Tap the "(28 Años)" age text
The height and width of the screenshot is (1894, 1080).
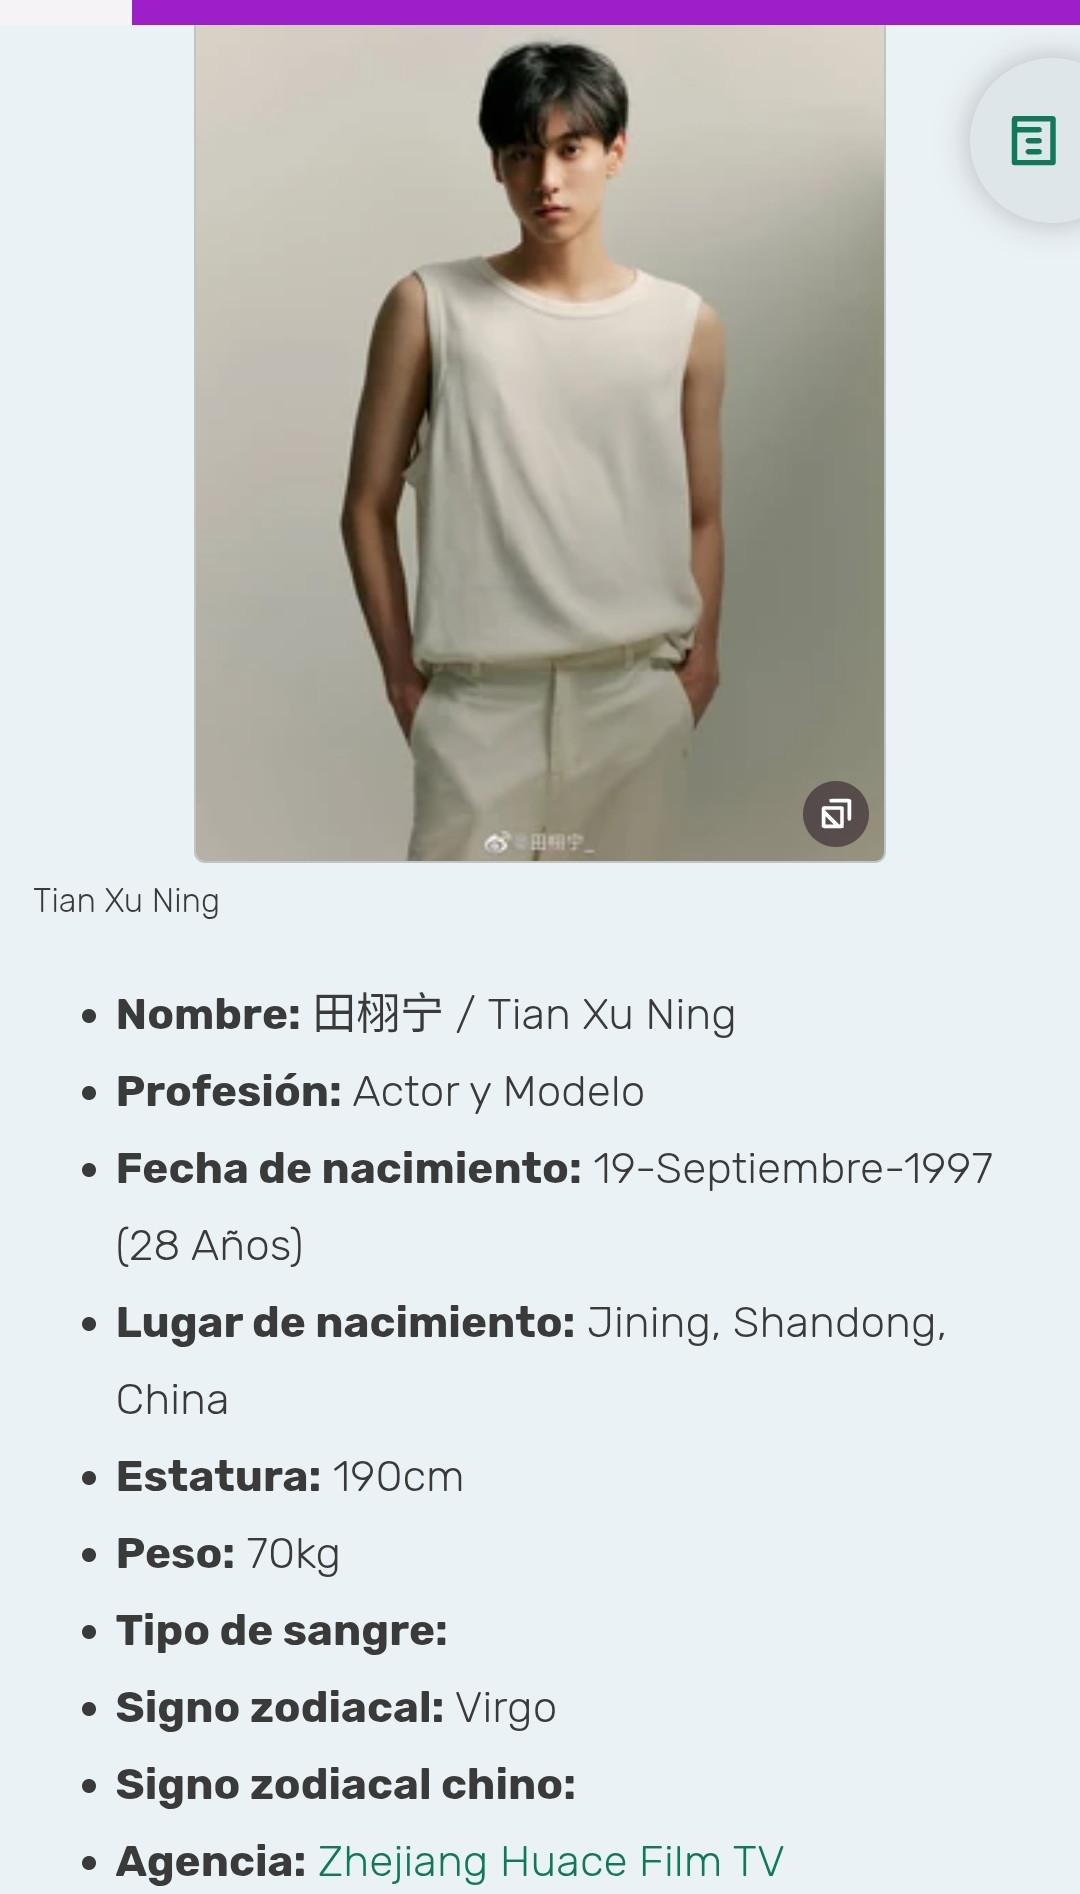pos(209,1245)
